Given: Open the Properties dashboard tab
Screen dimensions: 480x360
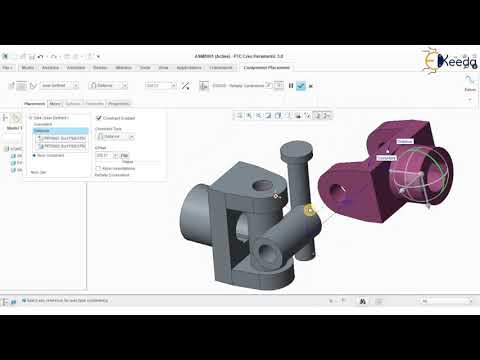Looking at the screenshot, I should pyautogui.click(x=119, y=104).
